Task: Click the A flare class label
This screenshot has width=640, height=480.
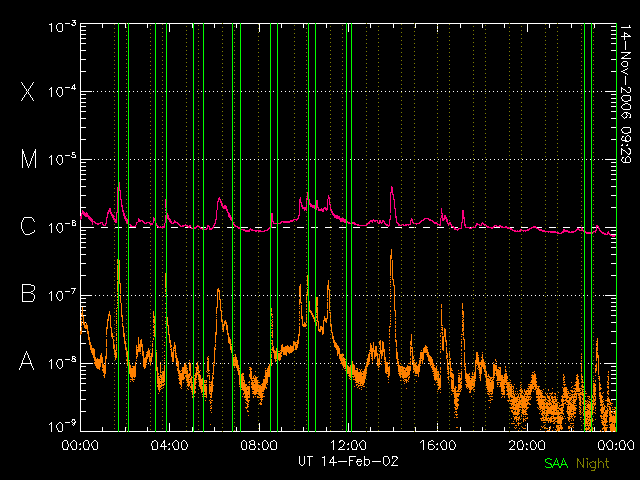Action: [x=27, y=360]
